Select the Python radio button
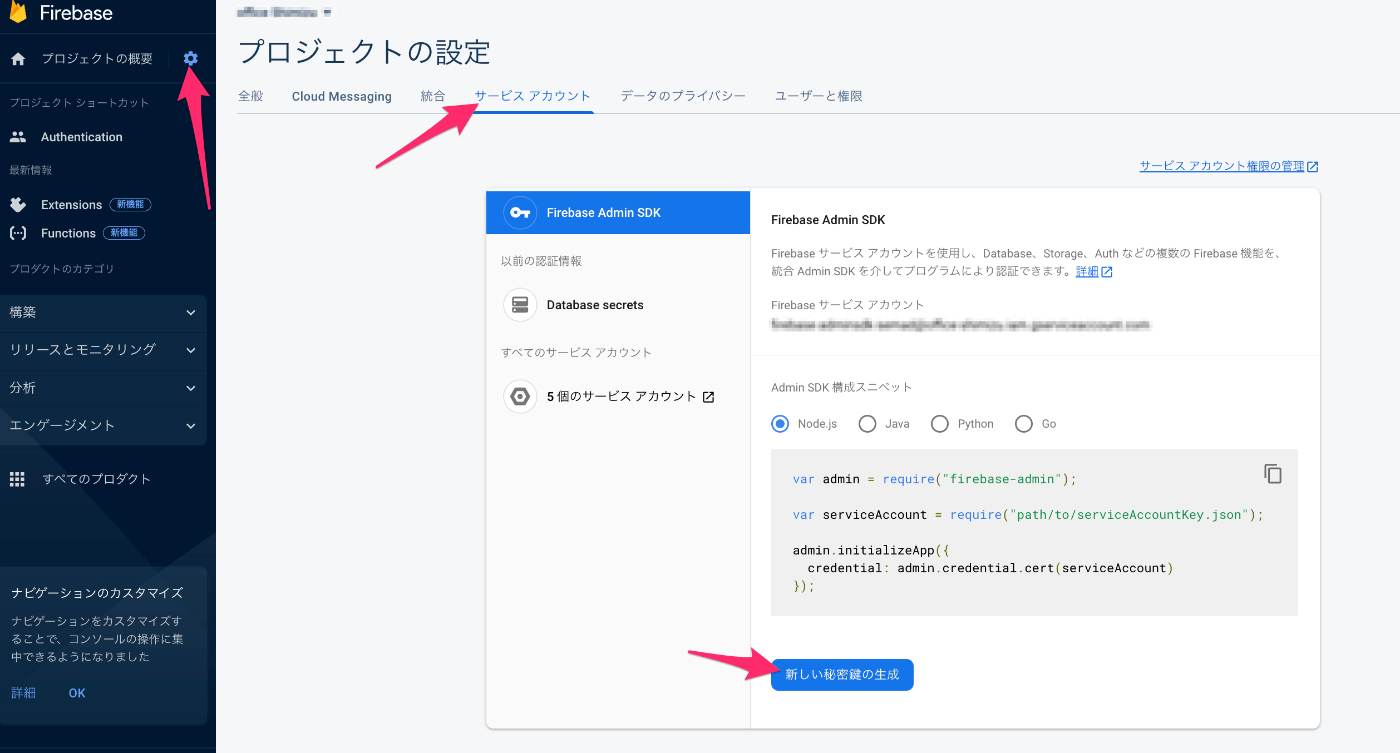This screenshot has width=1400, height=753. (x=939, y=424)
